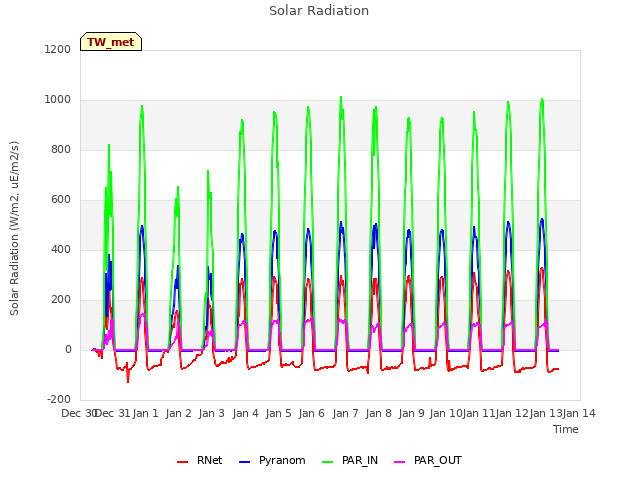Click the Jan 7 x-axis label

(x=345, y=413)
